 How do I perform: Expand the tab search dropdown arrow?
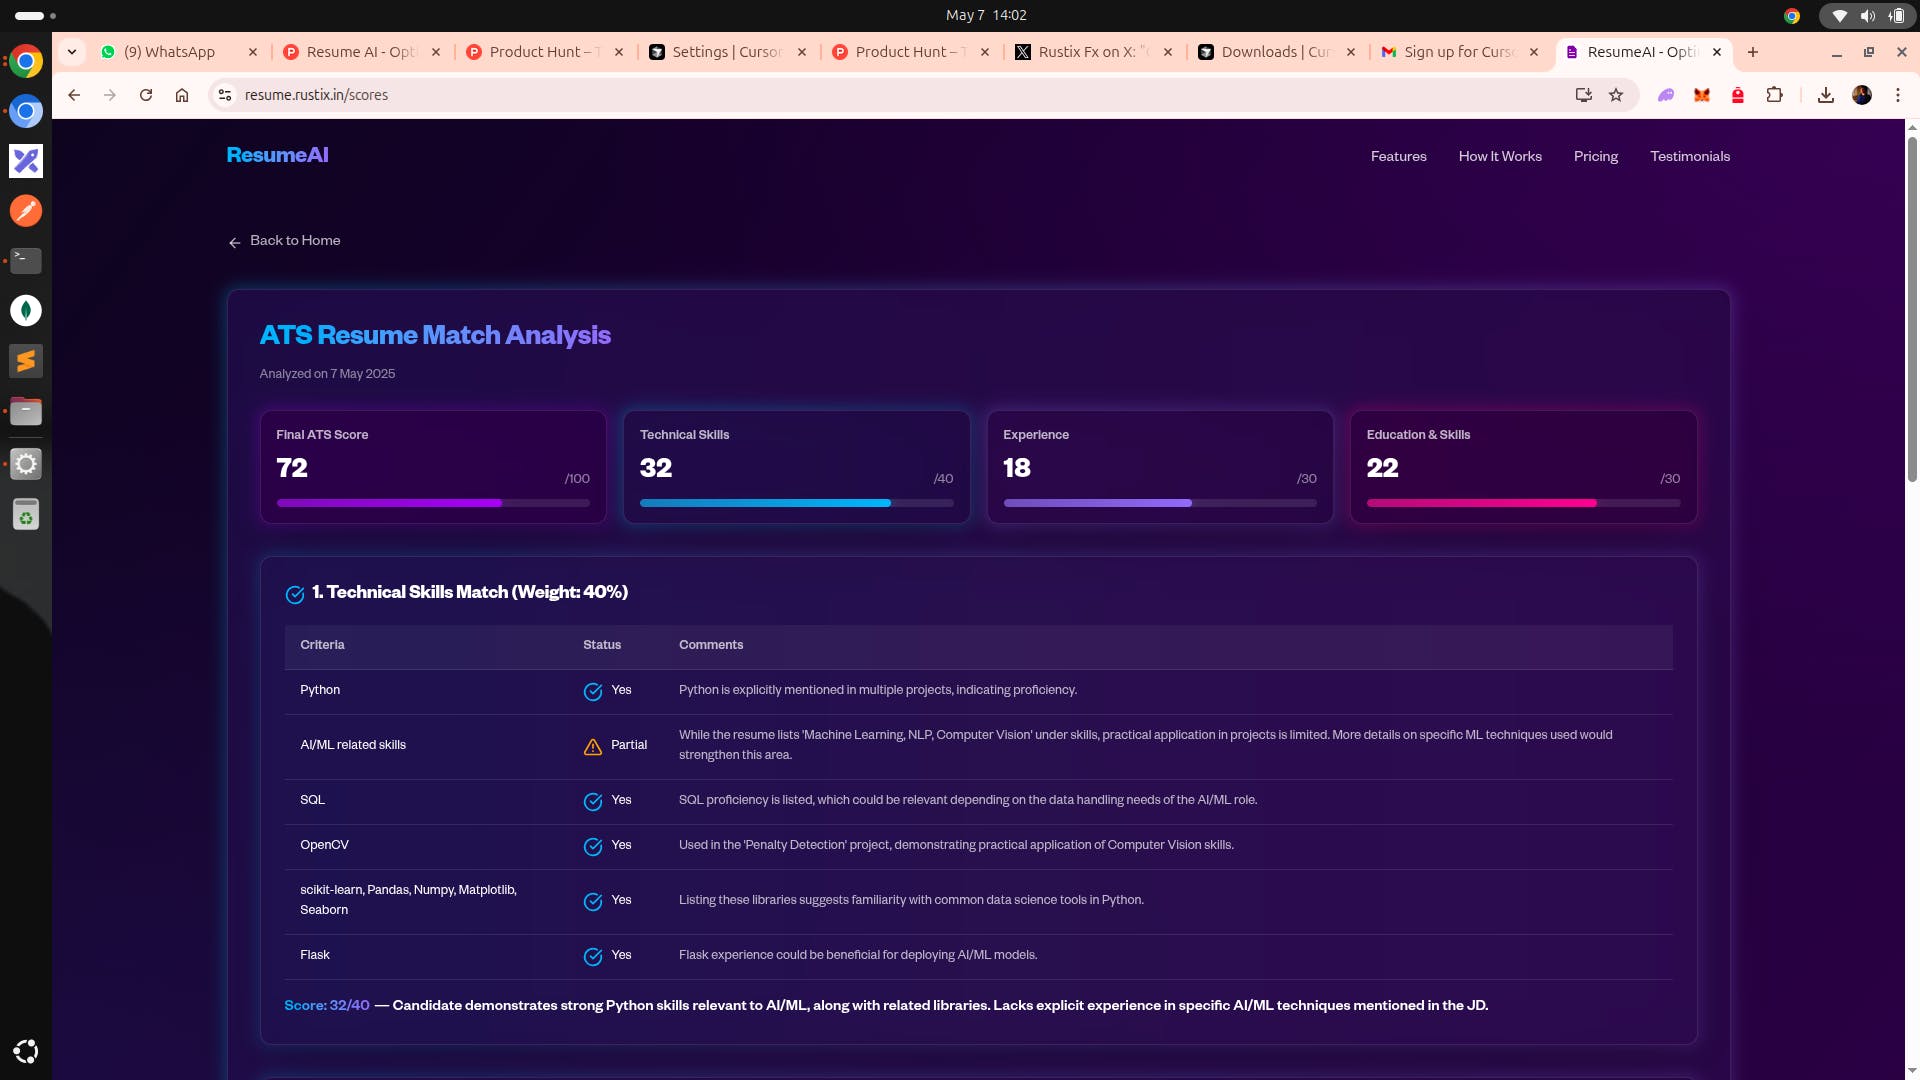tap(72, 52)
